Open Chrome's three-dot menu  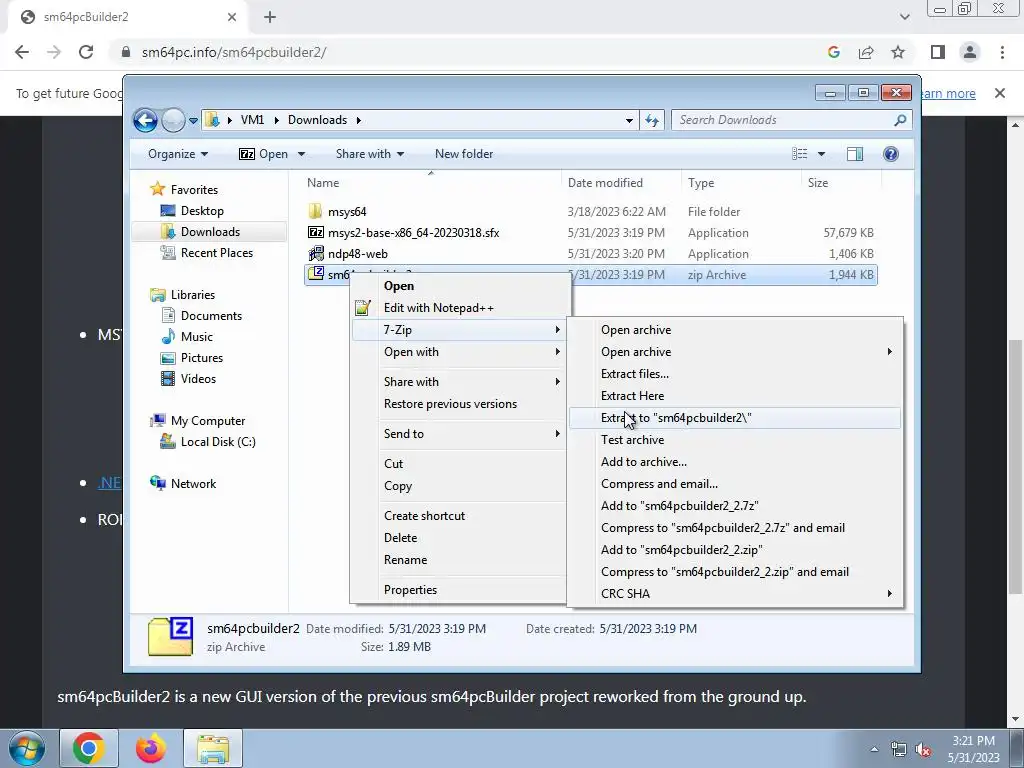pyautogui.click(x=1002, y=52)
